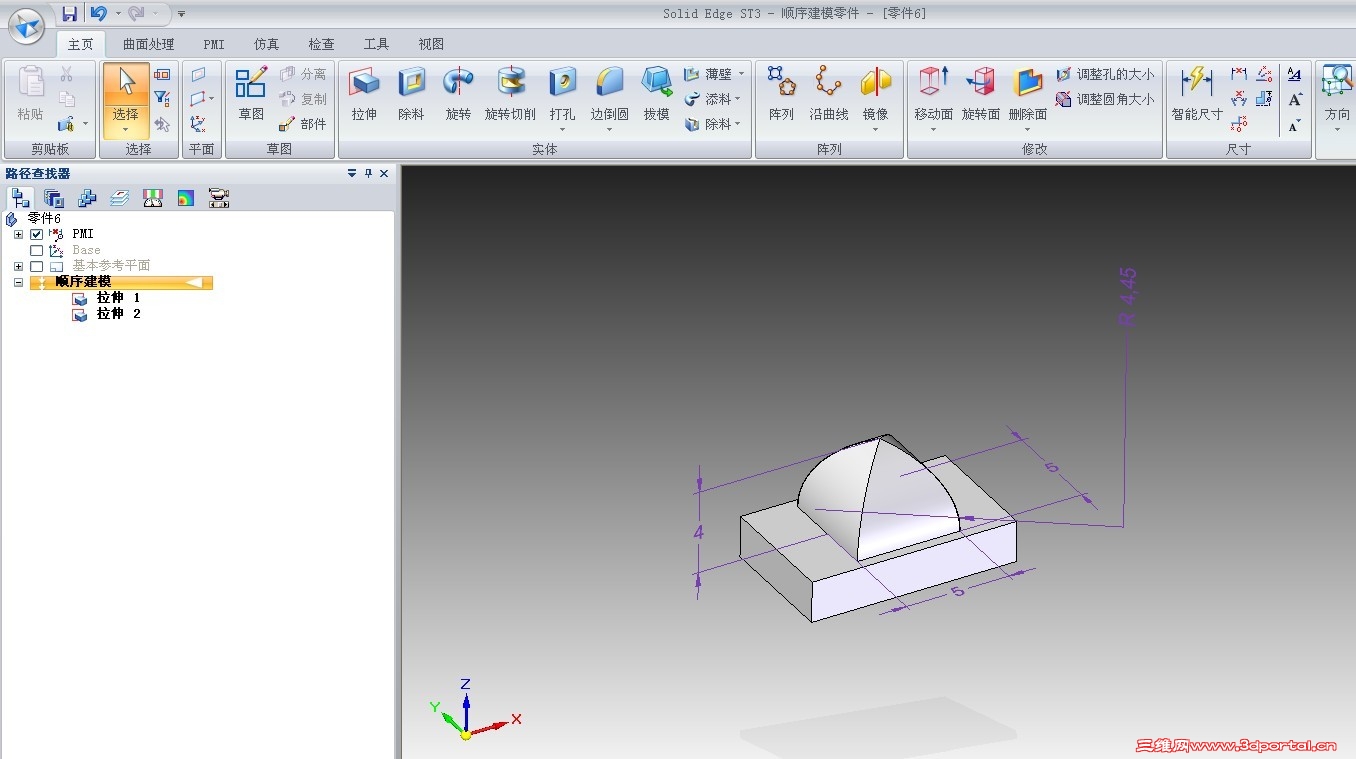Choose the 拔模 draft tool

pos(656,96)
